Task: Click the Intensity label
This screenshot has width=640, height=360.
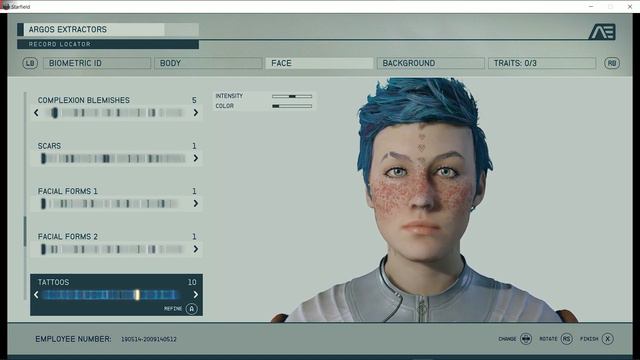Action: coord(229,96)
